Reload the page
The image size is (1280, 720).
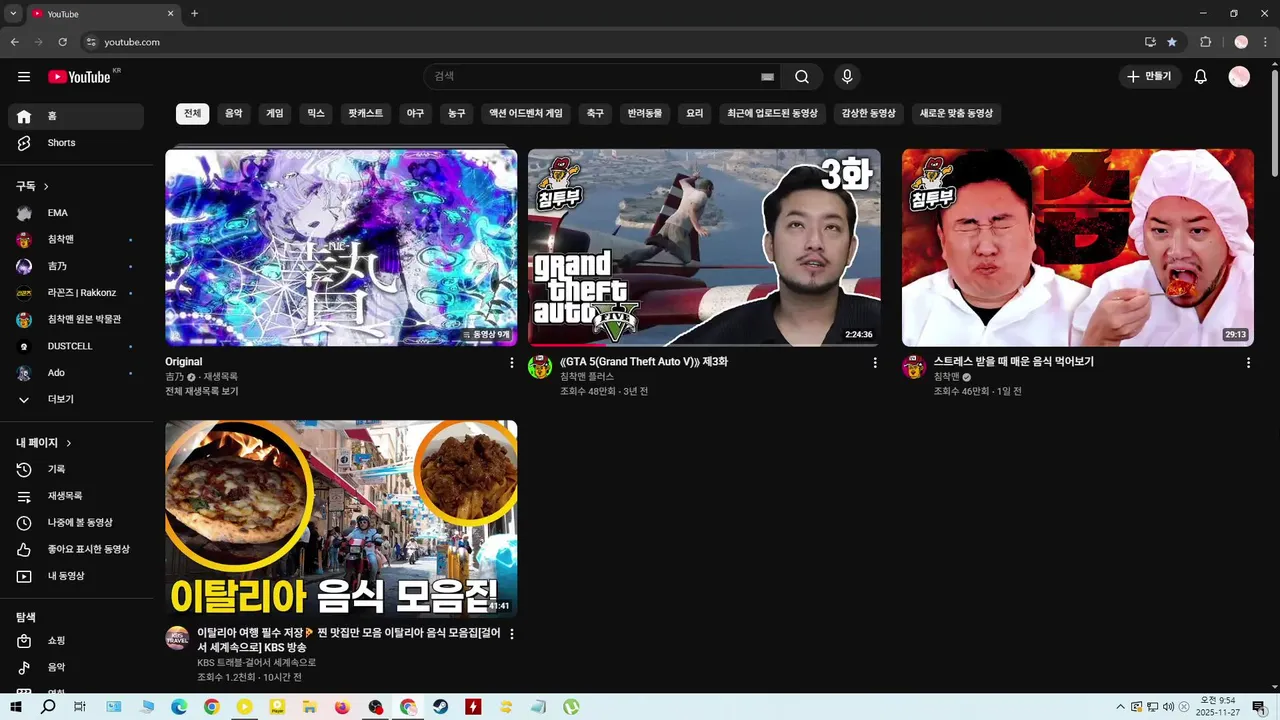(x=62, y=42)
